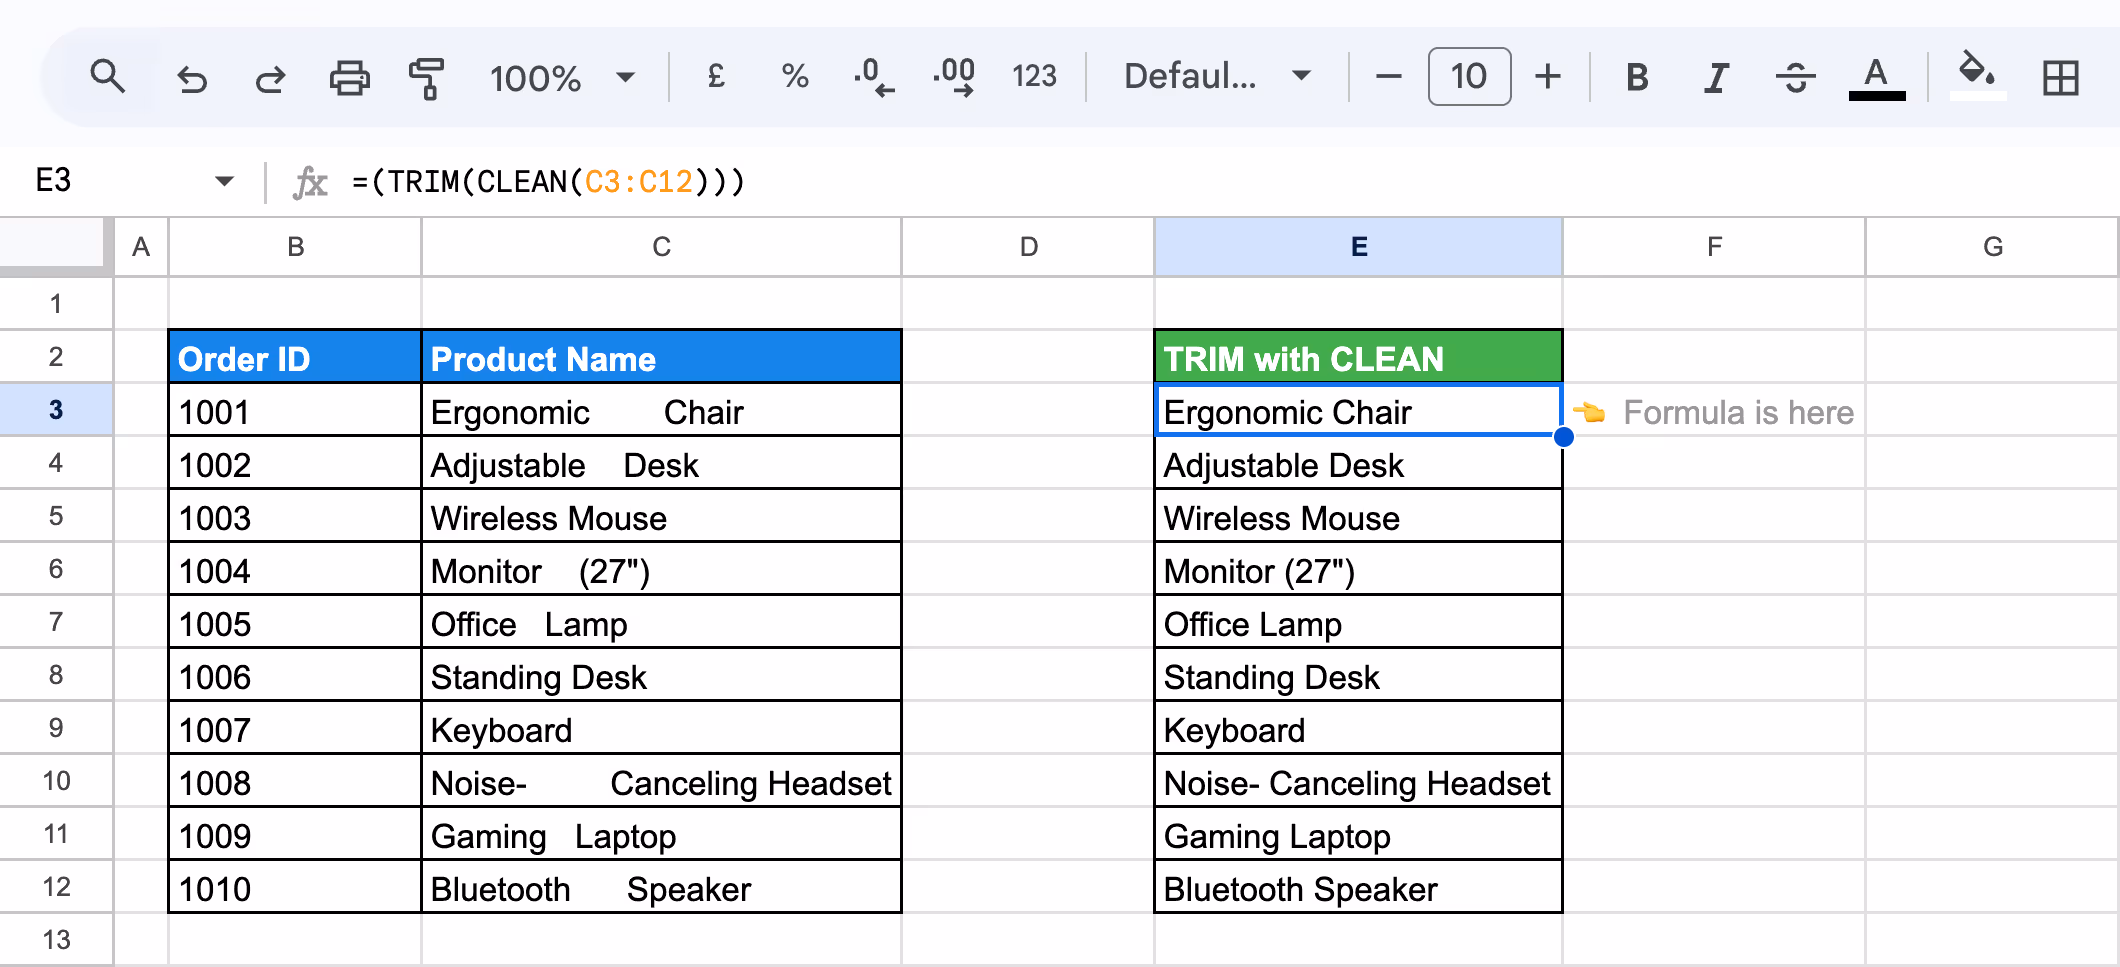Click the Undo arrow icon
Image resolution: width=2120 pixels, height=967 pixels.
tap(191, 77)
